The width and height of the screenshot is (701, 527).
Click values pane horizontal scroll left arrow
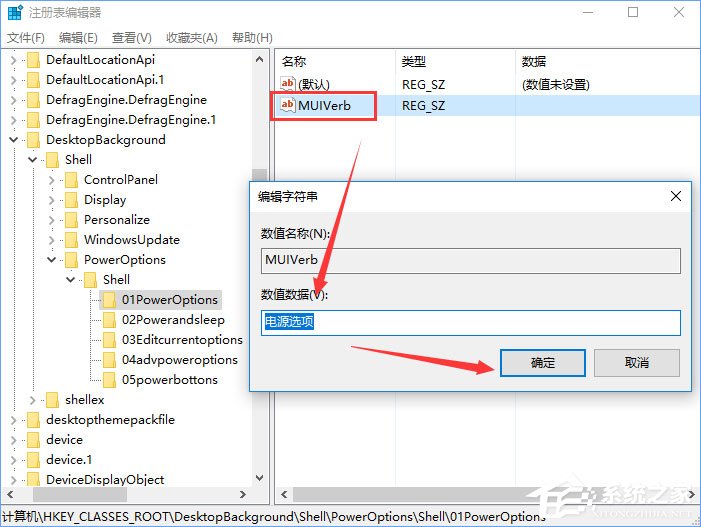284,495
